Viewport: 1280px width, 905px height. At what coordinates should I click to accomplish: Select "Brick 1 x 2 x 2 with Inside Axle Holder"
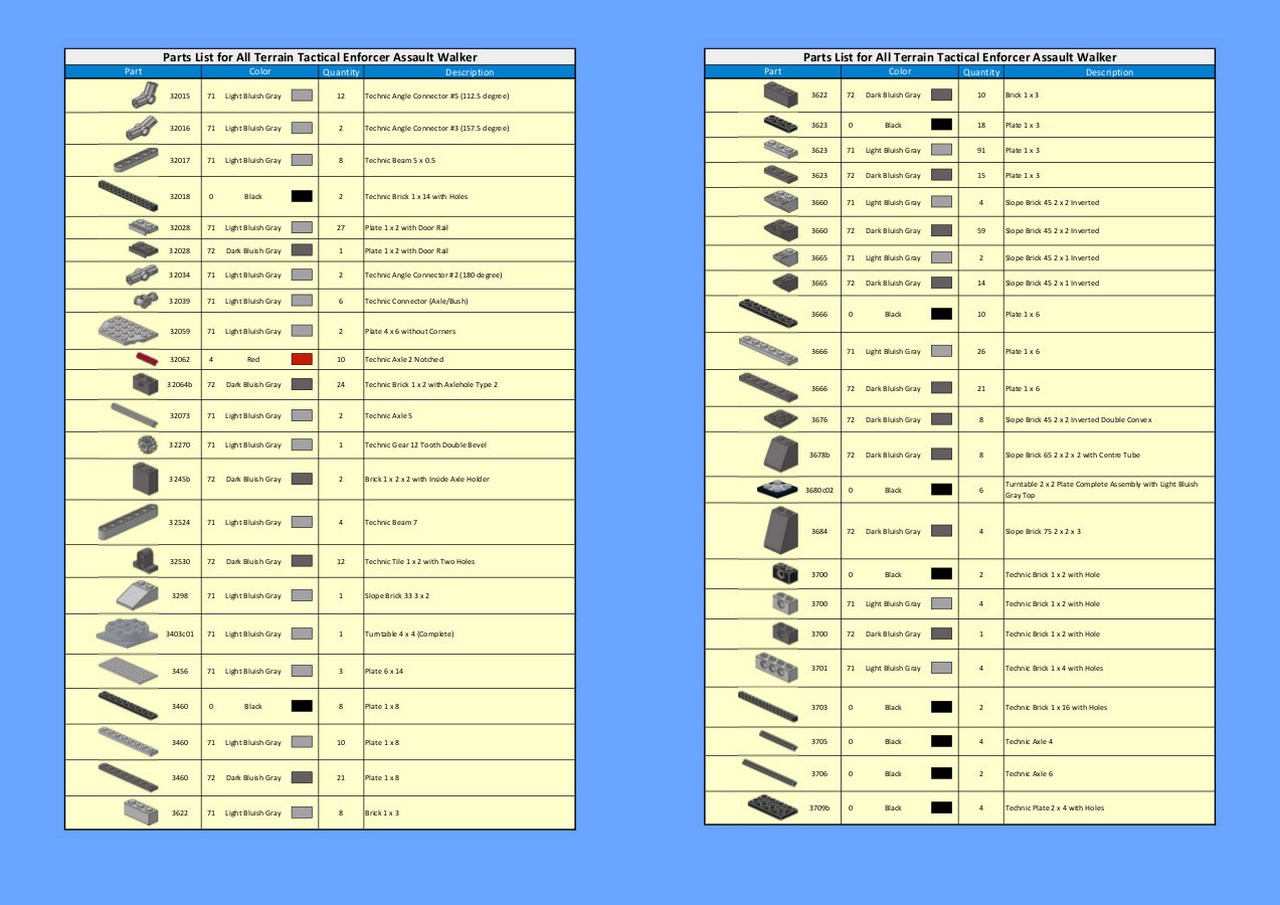[427, 479]
